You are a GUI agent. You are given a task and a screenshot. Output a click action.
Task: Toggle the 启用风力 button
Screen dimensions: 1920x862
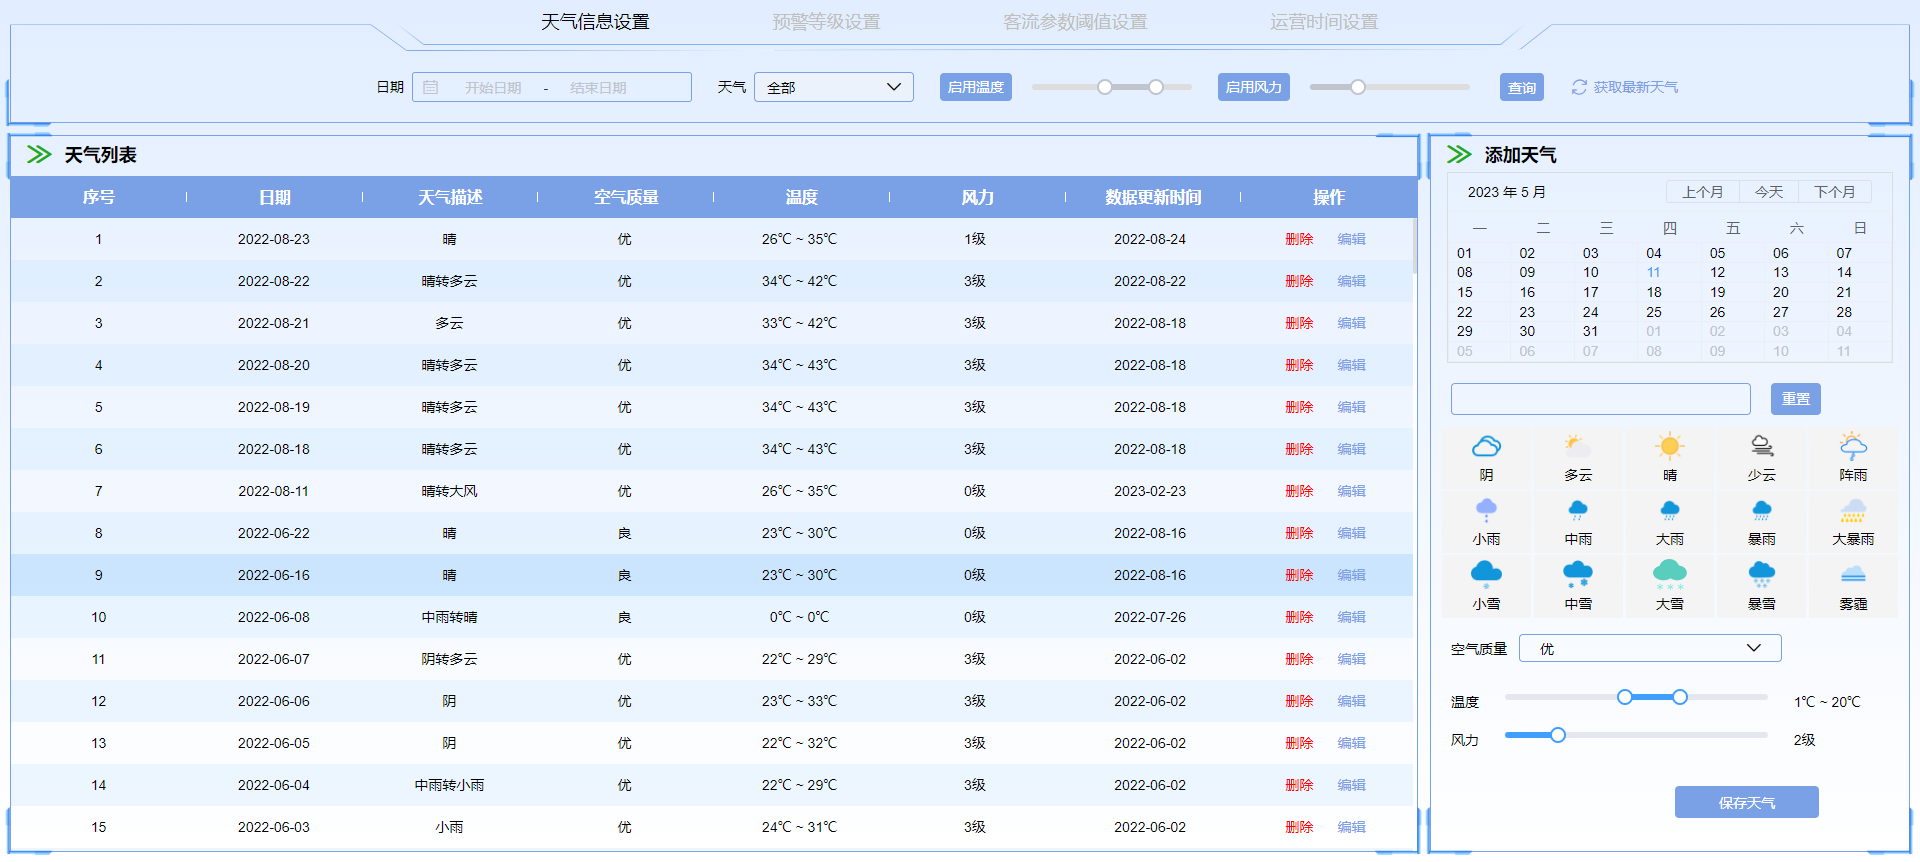[1253, 87]
